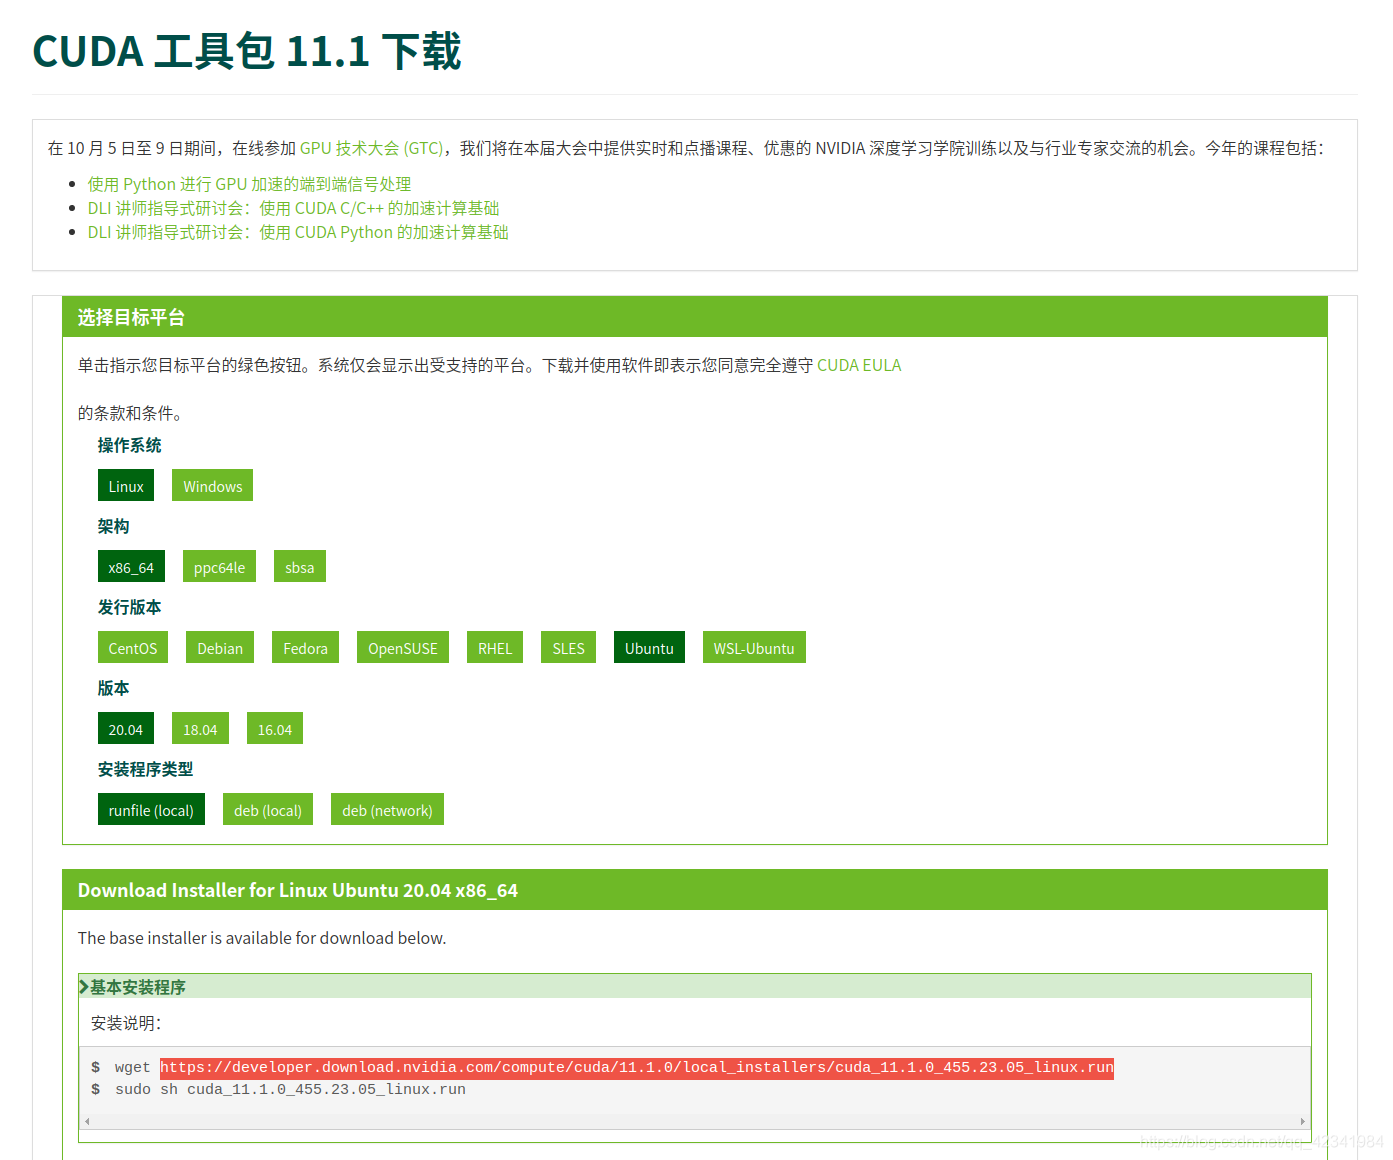Pick the Debian distribution
Image resolution: width=1393 pixels, height=1160 pixels.
[x=220, y=648]
